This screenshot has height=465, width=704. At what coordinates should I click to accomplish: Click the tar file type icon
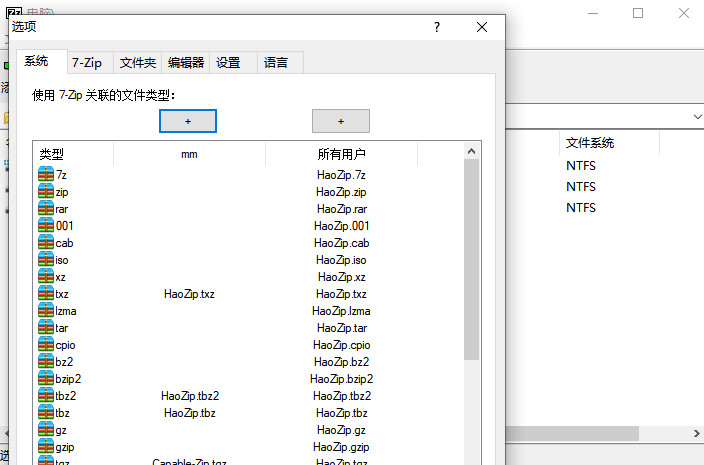click(46, 328)
